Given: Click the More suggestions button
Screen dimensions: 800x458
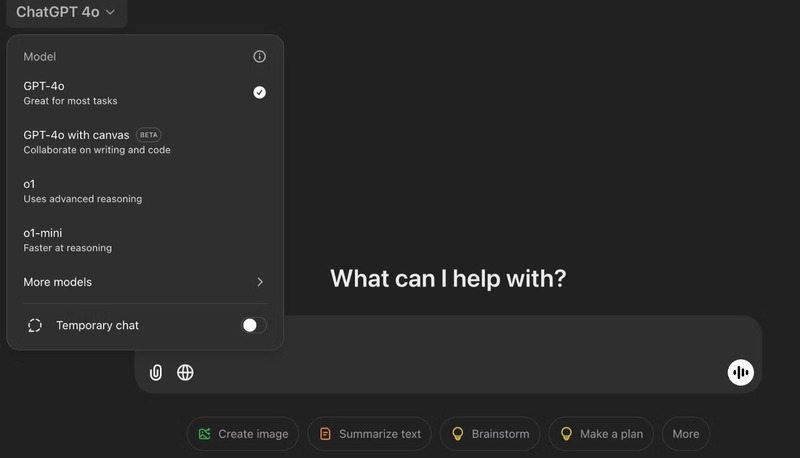Looking at the screenshot, I should click(686, 434).
